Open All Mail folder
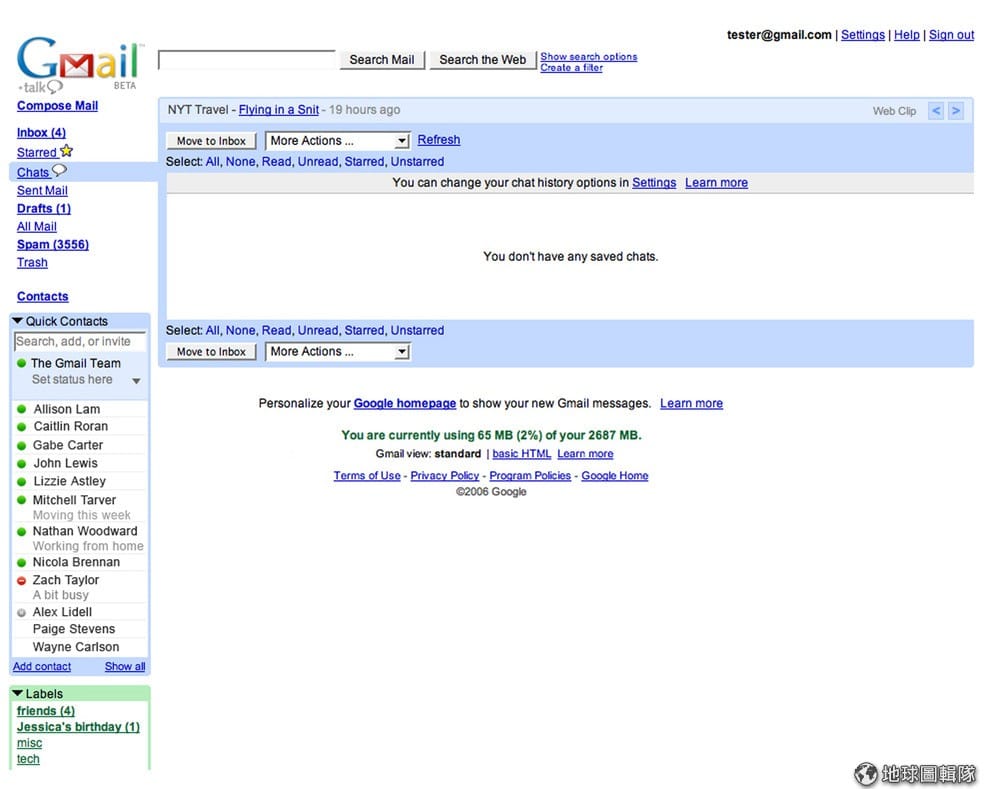Viewport: 990px width, 789px height. click(x=37, y=227)
